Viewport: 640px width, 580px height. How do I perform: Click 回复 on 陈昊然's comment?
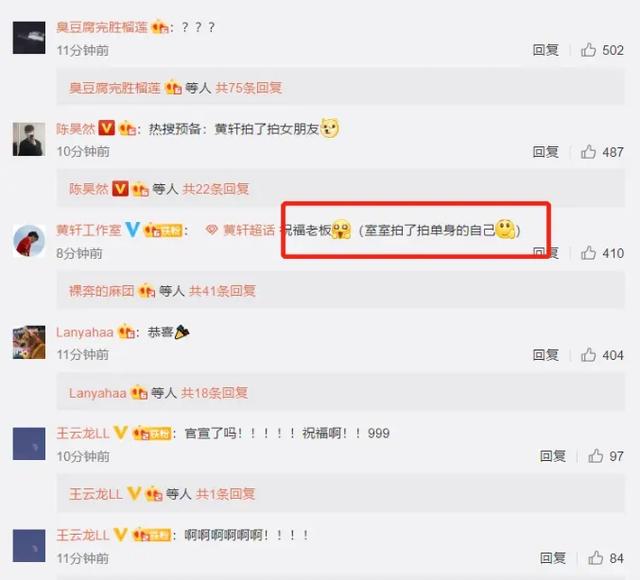point(545,152)
